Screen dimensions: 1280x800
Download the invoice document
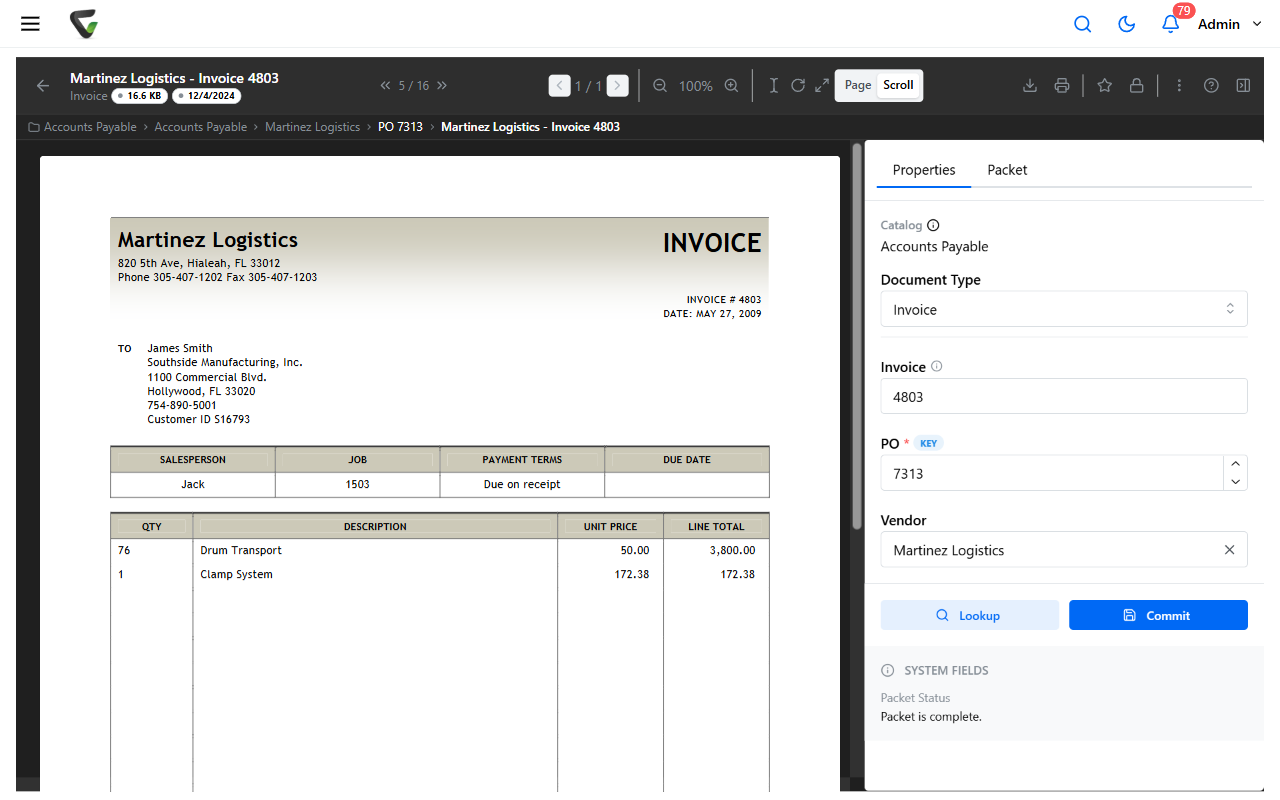1030,86
